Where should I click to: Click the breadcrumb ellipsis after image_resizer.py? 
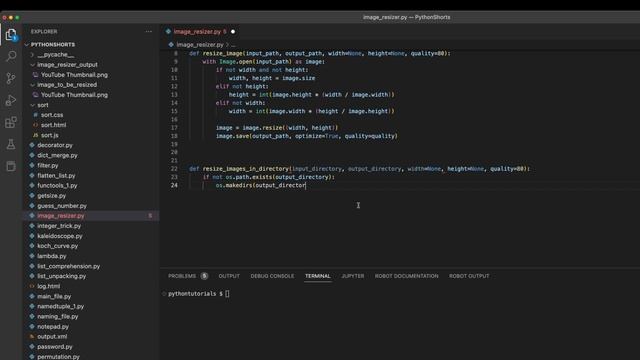(233, 45)
